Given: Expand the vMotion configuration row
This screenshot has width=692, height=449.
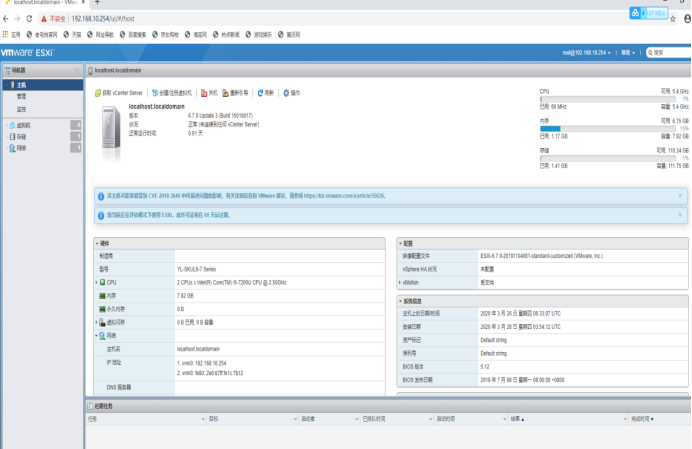Looking at the screenshot, I should [x=402, y=282].
